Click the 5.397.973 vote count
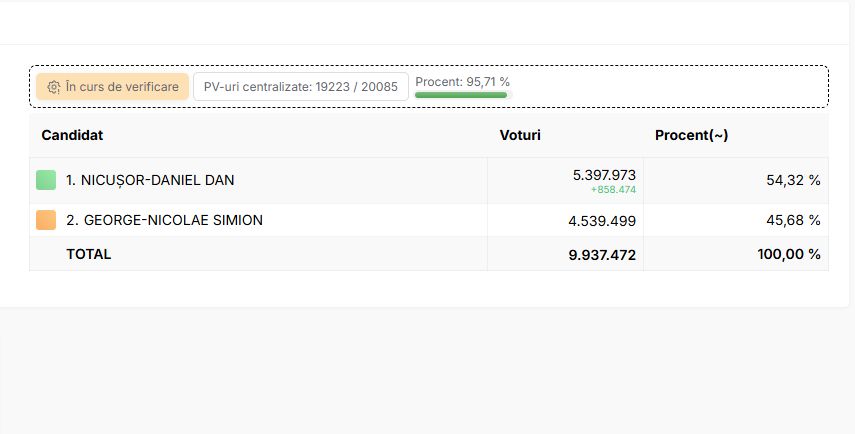 [604, 175]
